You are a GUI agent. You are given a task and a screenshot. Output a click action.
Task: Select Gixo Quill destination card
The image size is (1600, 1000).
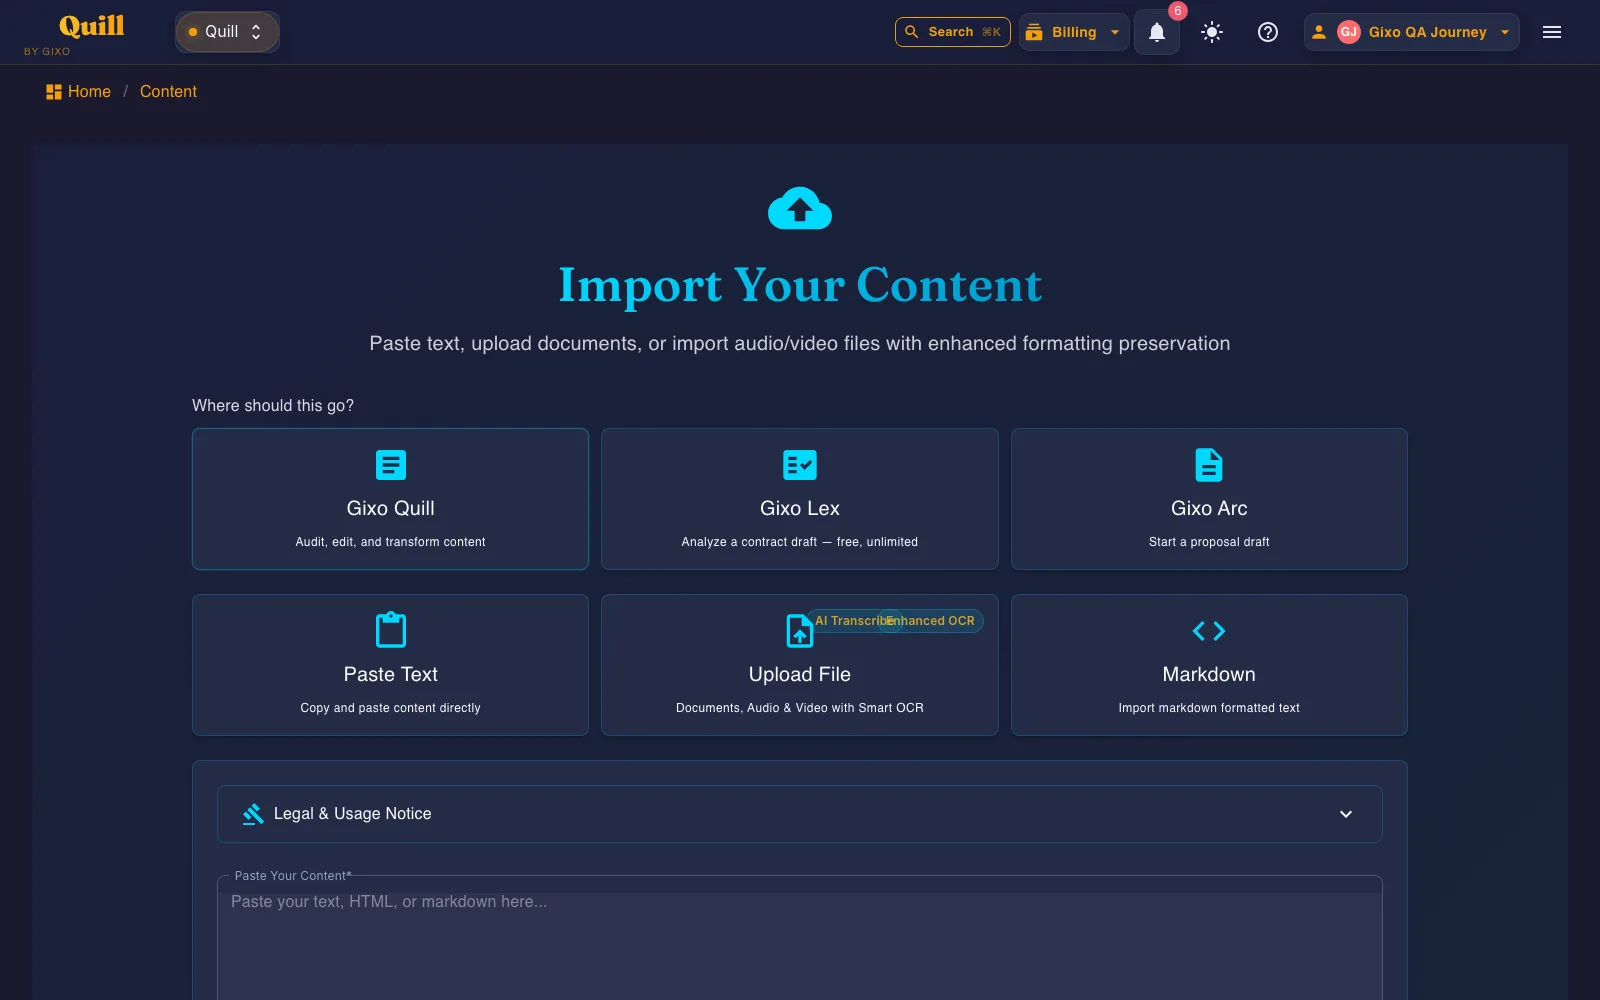tap(390, 499)
